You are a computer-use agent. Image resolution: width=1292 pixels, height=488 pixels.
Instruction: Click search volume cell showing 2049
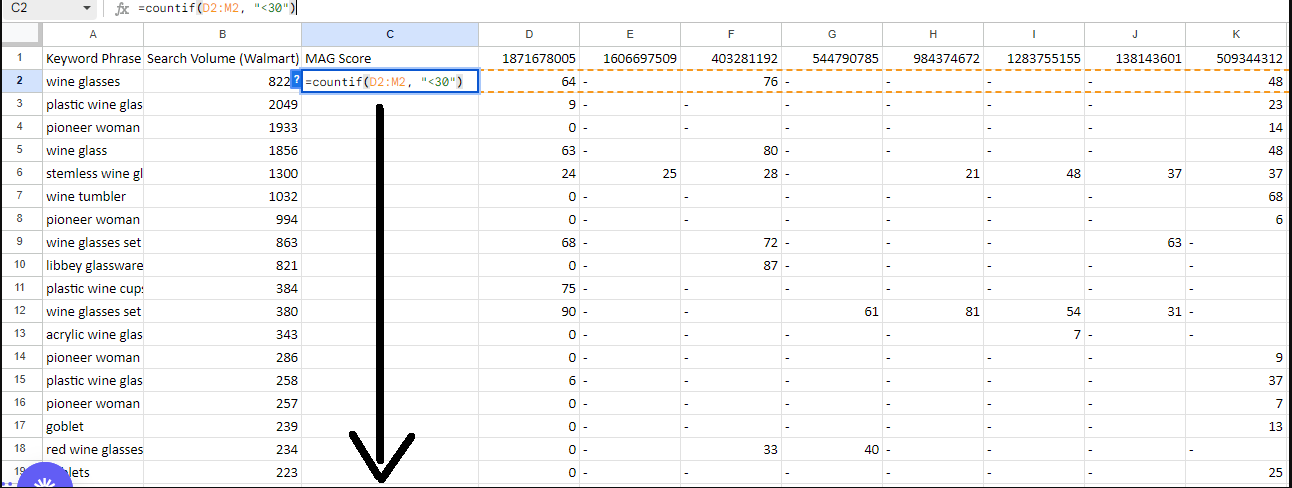click(222, 104)
